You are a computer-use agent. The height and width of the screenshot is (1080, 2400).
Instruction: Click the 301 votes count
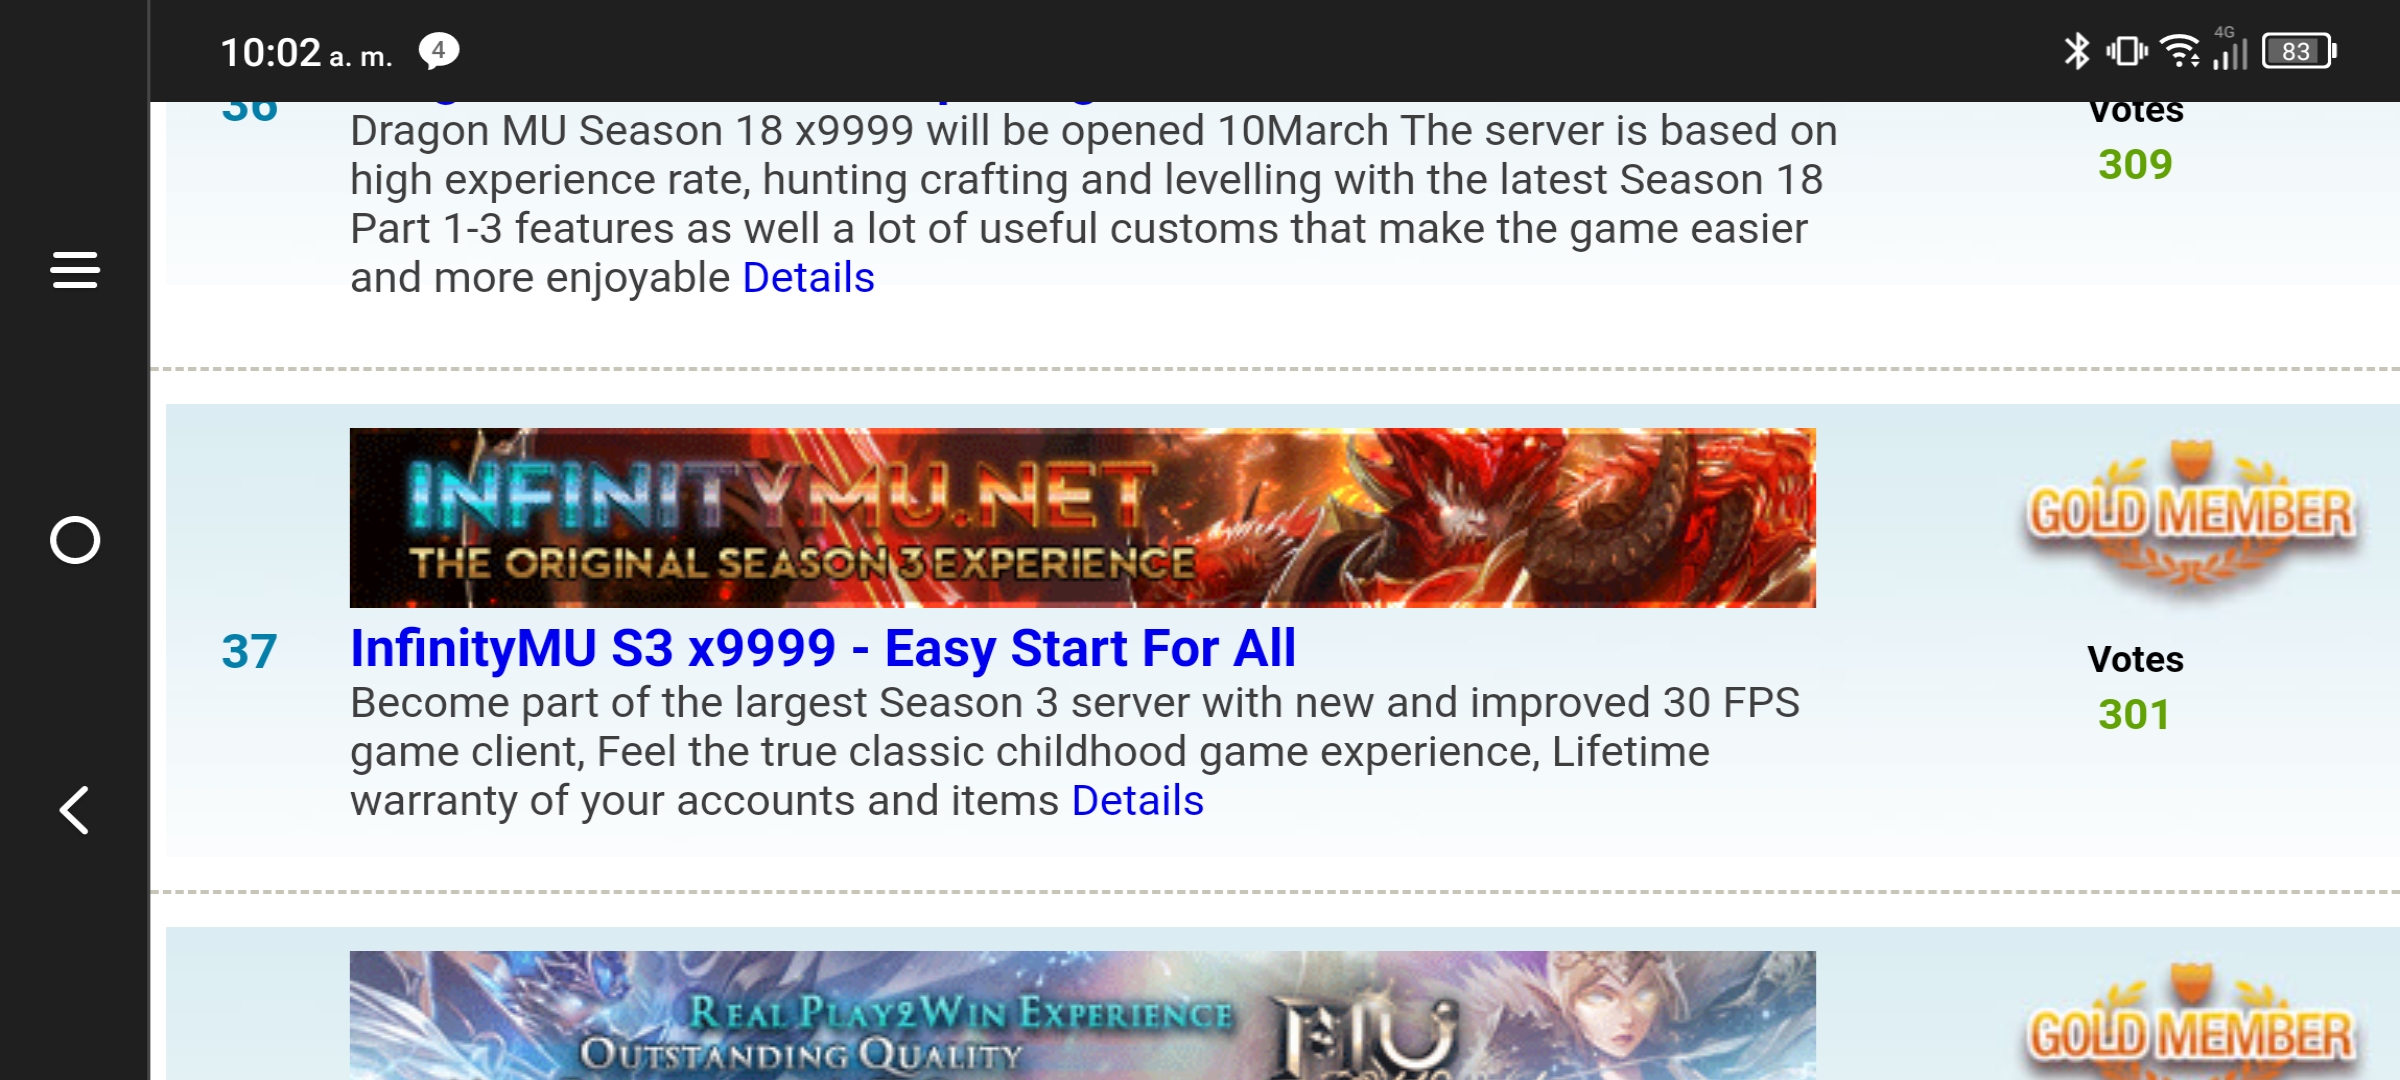(2134, 715)
